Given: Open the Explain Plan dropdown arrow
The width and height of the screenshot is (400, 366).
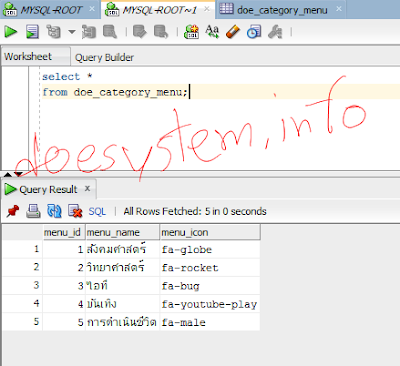Looking at the screenshot, I should coord(72,32).
